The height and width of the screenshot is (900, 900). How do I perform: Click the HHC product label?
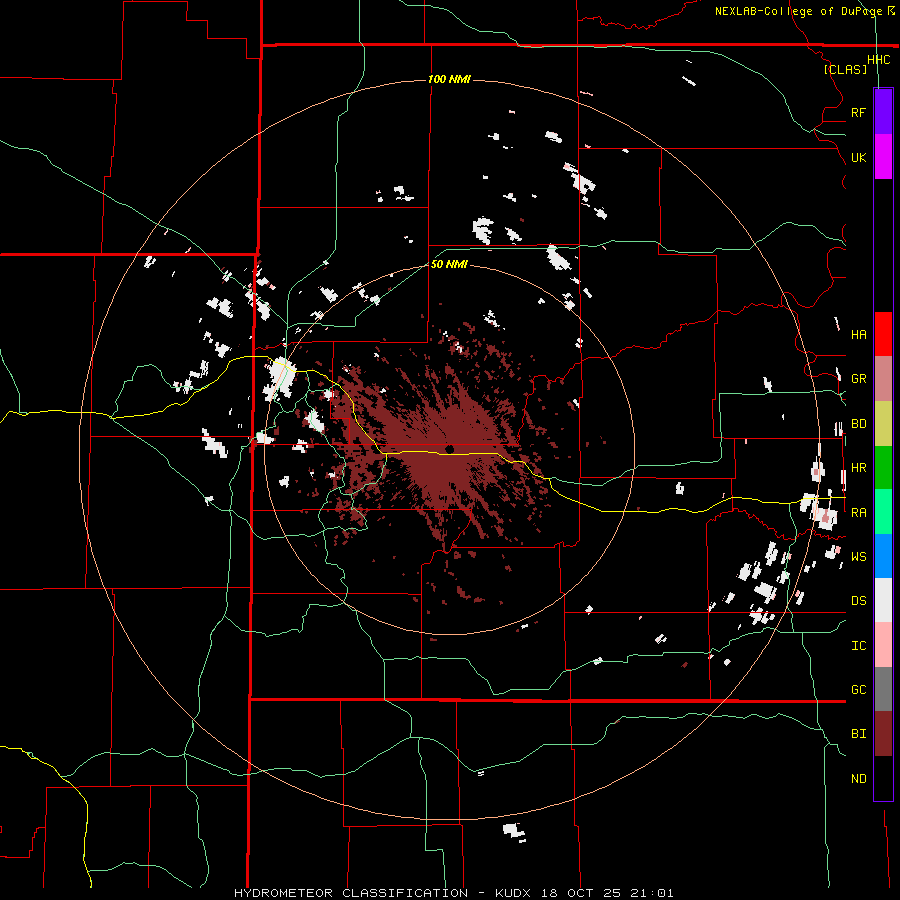(878, 60)
